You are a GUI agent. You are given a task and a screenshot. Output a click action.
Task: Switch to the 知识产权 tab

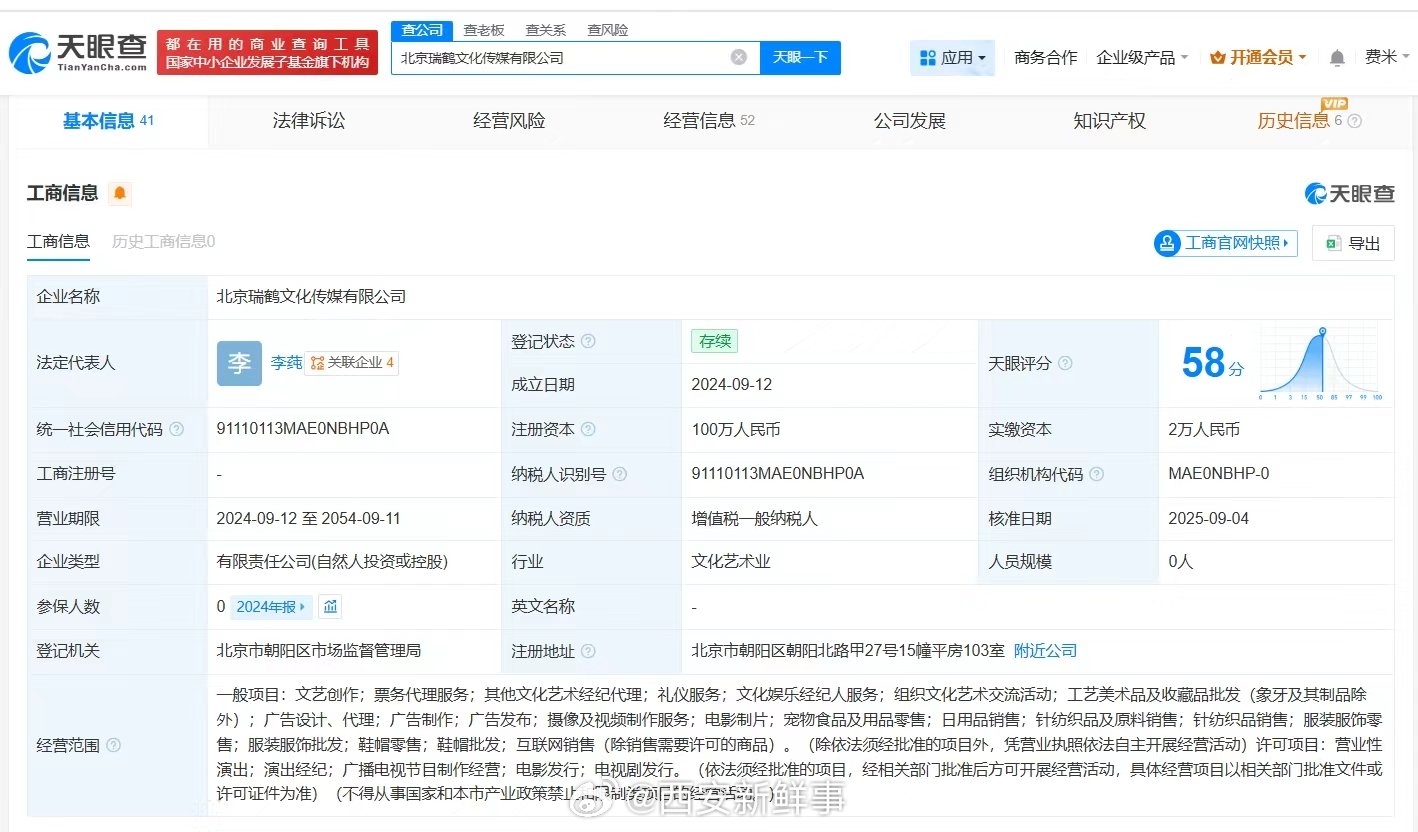coord(1109,121)
